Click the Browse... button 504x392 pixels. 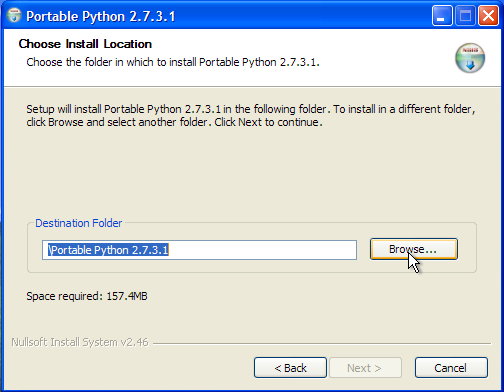pos(414,249)
